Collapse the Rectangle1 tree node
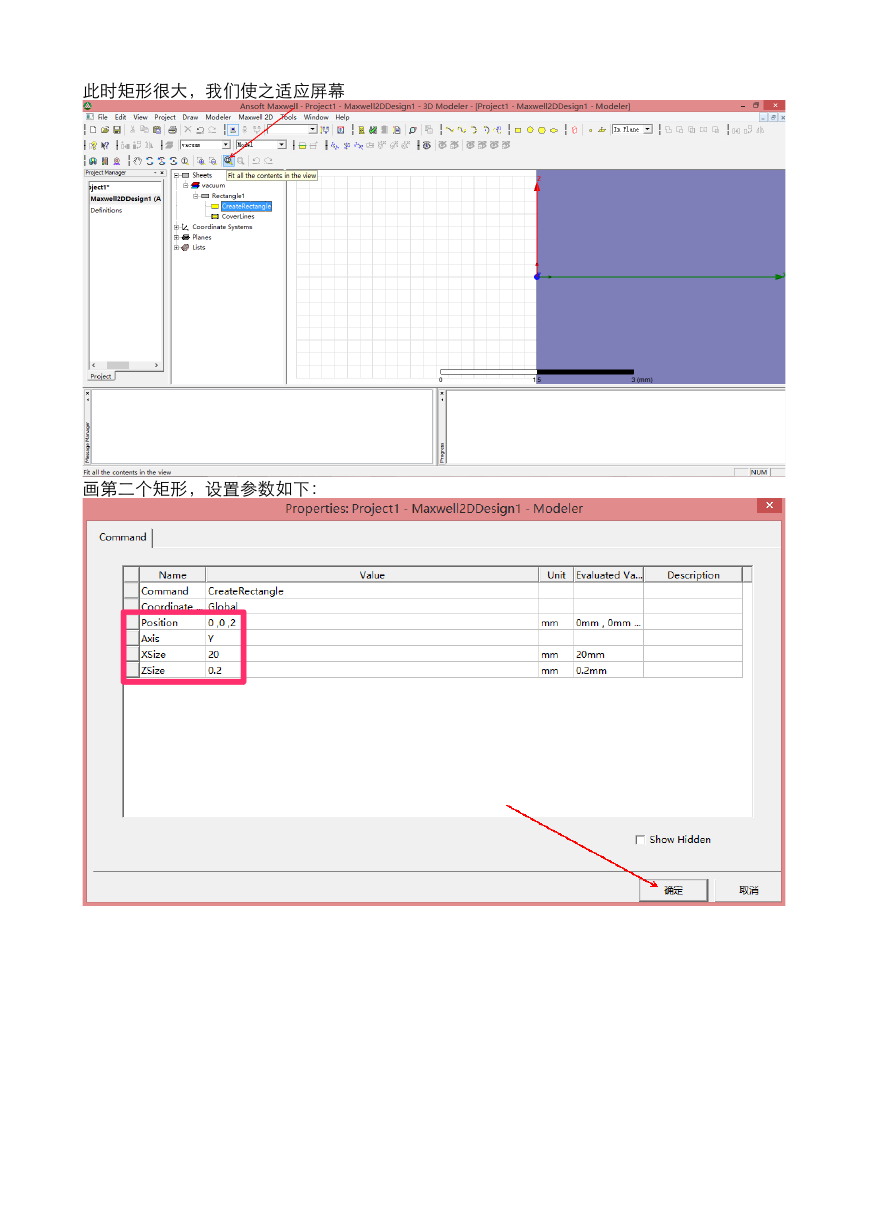This screenshot has width=869, height=1228. pyautogui.click(x=195, y=196)
